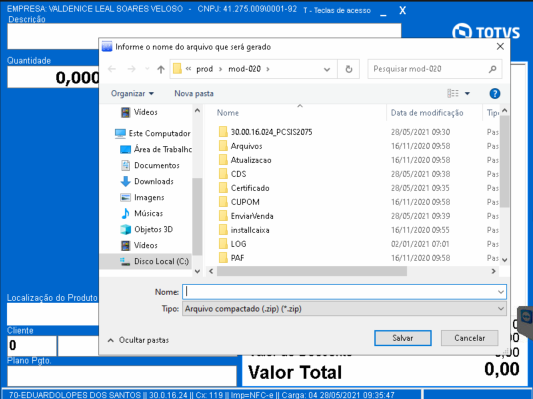This screenshot has width=533, height=399.
Task: Collapse folders with Ocultar pastas
Action: 138,340
